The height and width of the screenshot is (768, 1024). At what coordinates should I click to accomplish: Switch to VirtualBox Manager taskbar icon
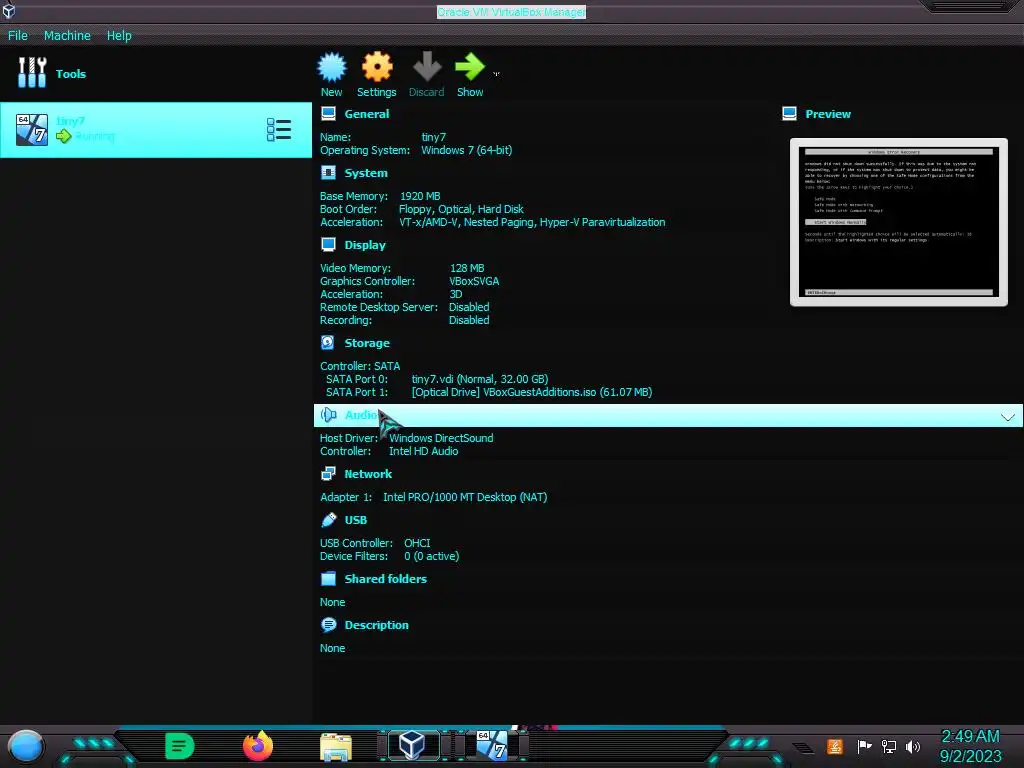[x=413, y=745]
